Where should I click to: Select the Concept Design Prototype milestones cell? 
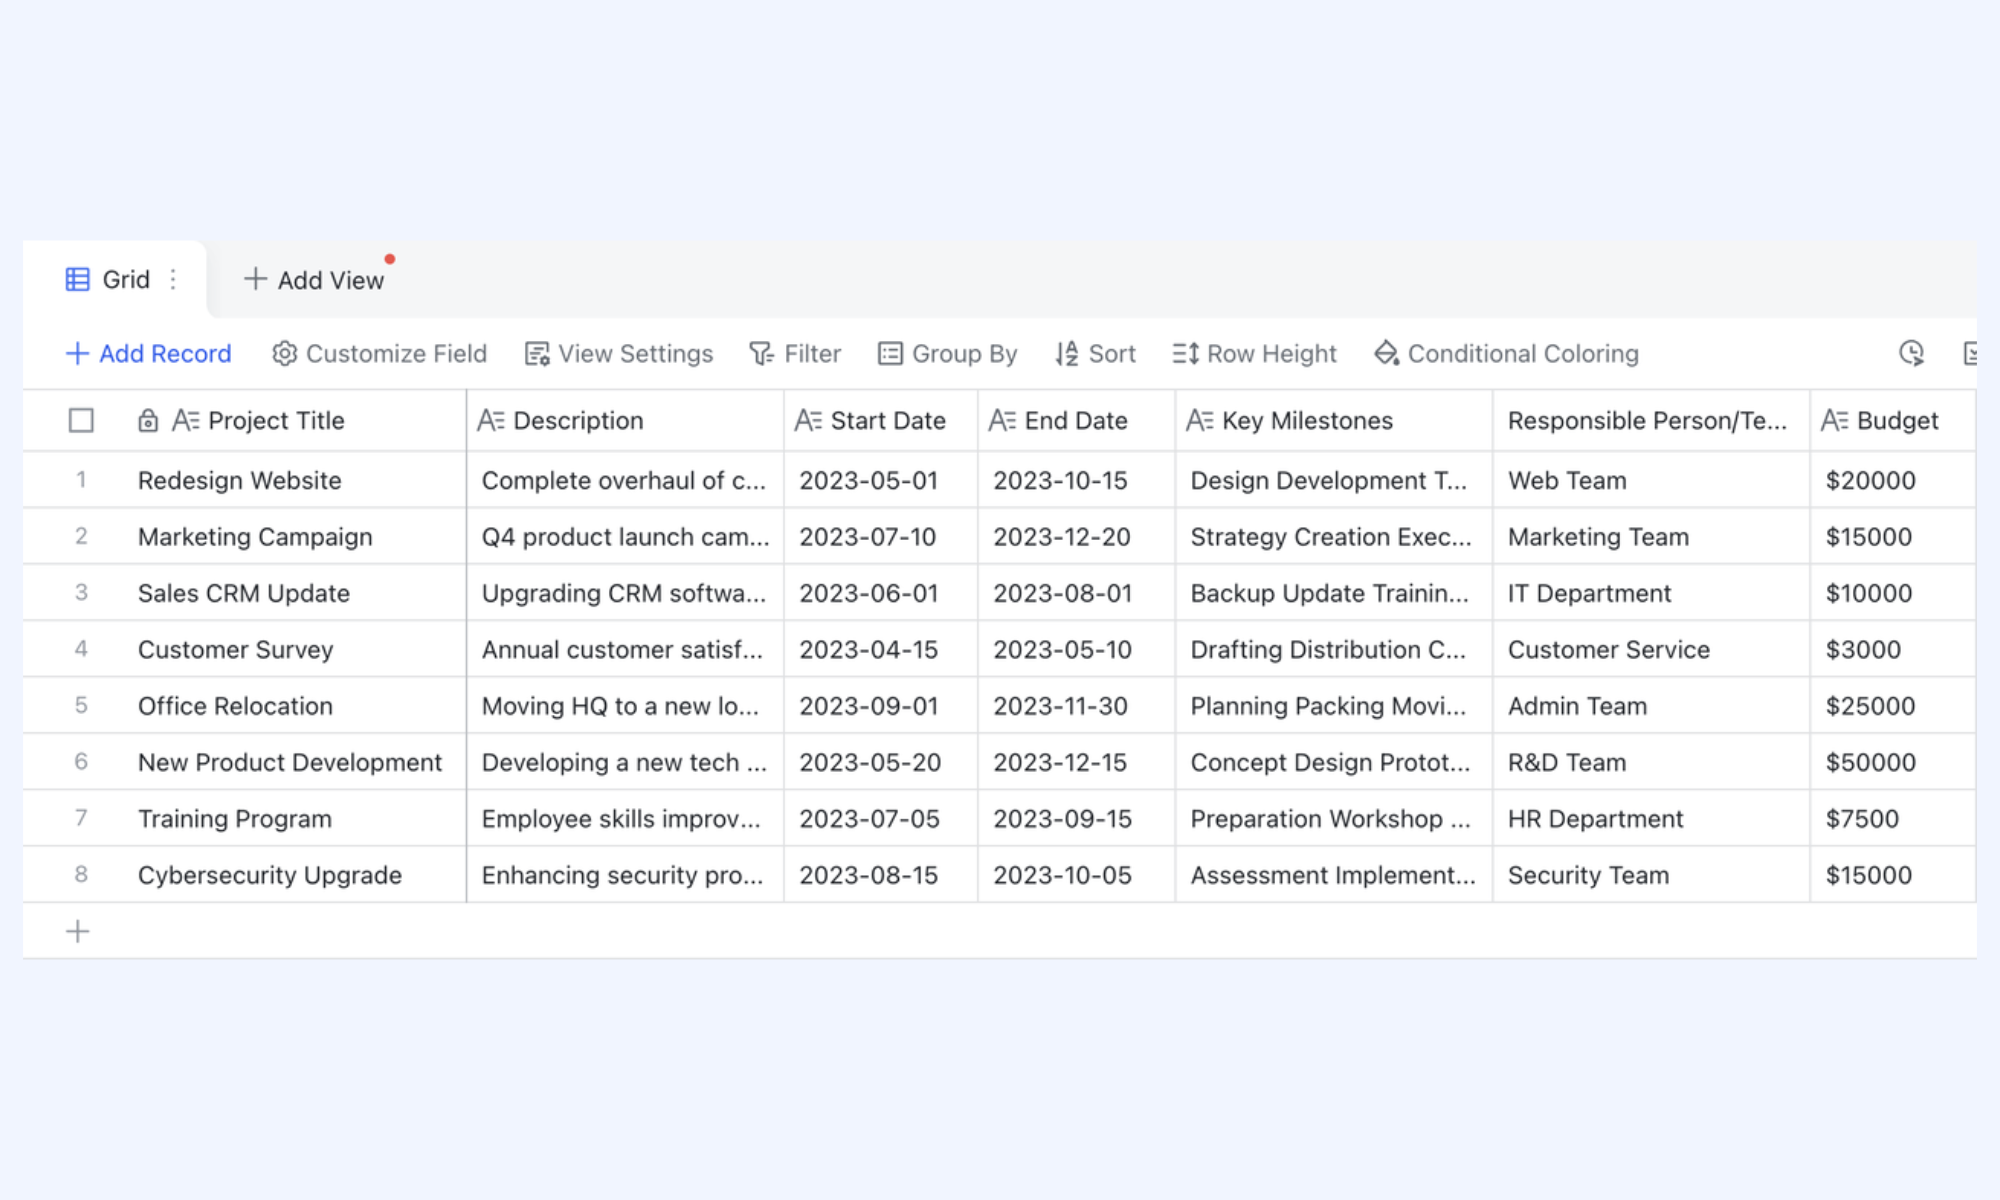coord(1334,762)
